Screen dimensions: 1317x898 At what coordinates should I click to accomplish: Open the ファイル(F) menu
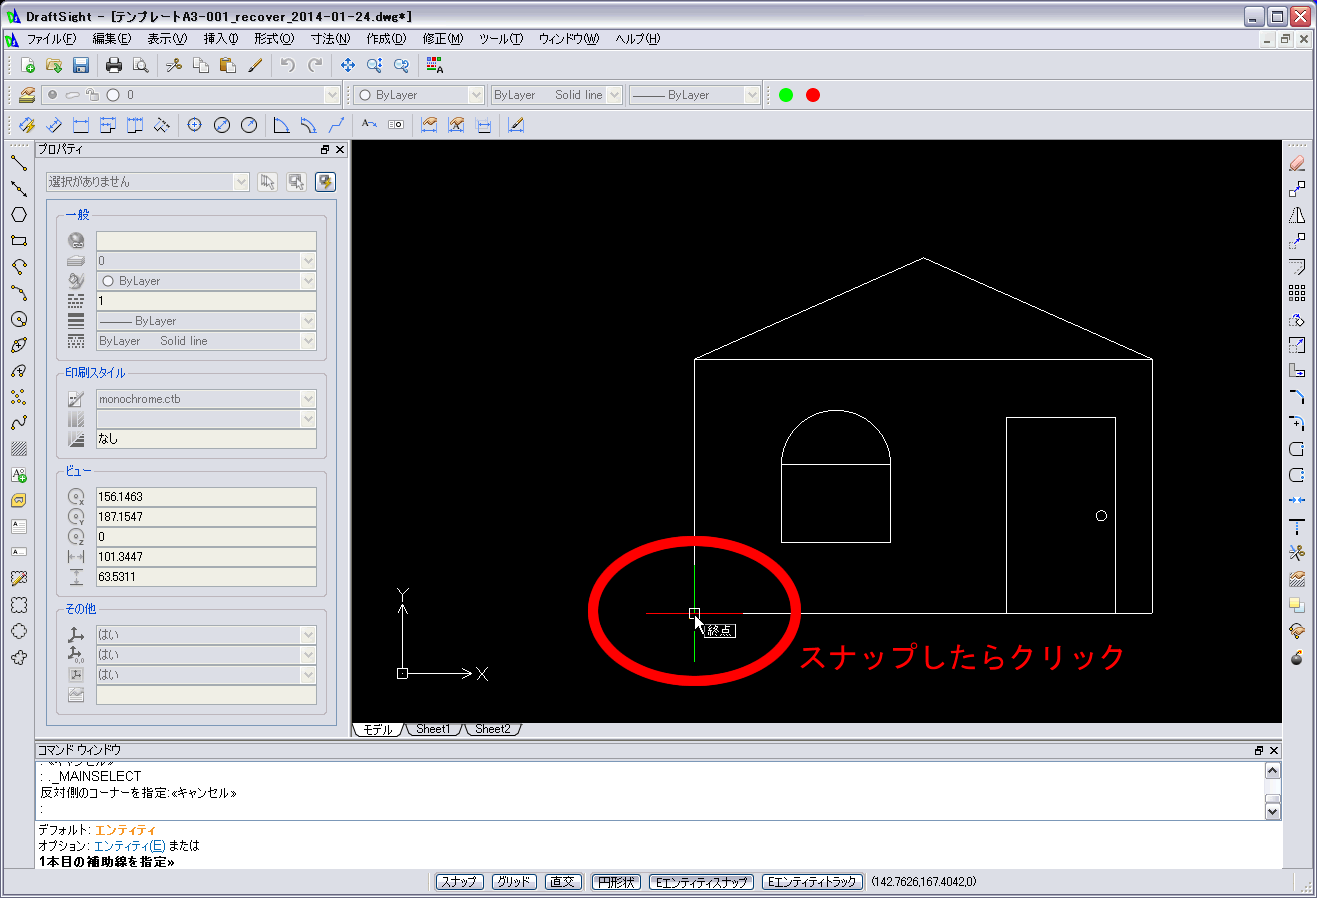50,39
